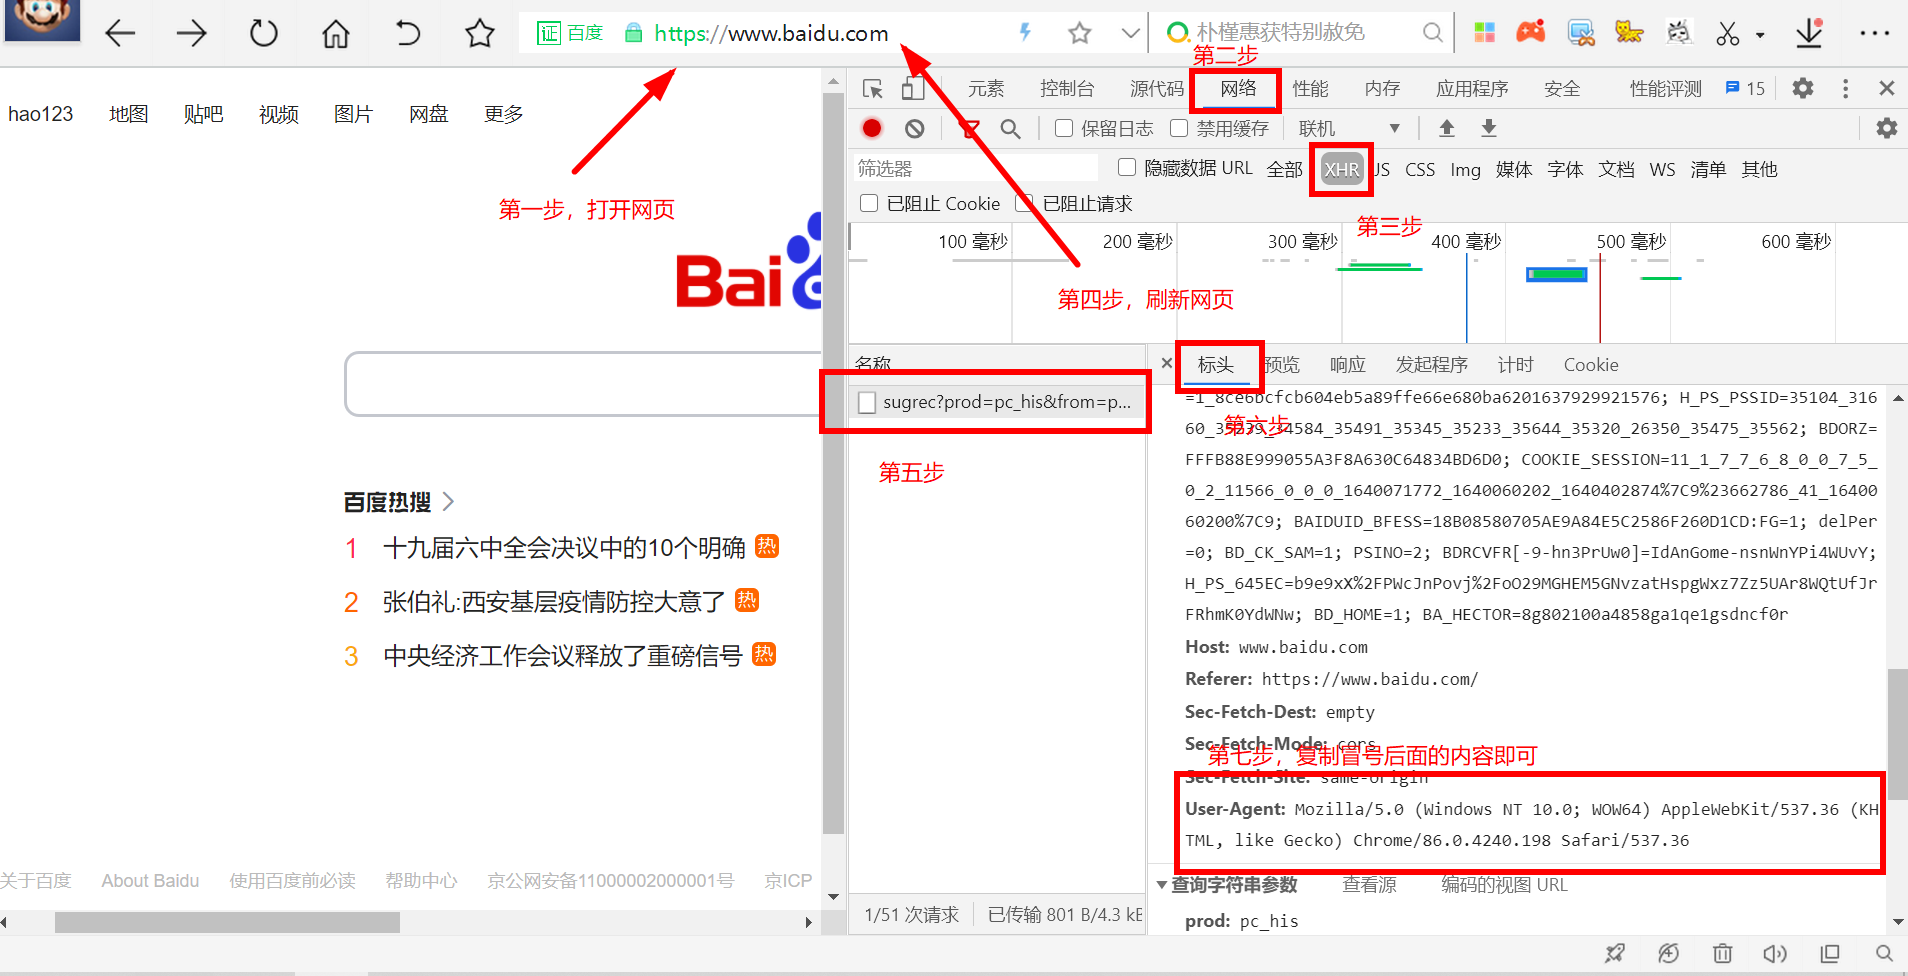Open the 联机 throttling dropdown
The width and height of the screenshot is (1908, 976).
pos(1349,128)
